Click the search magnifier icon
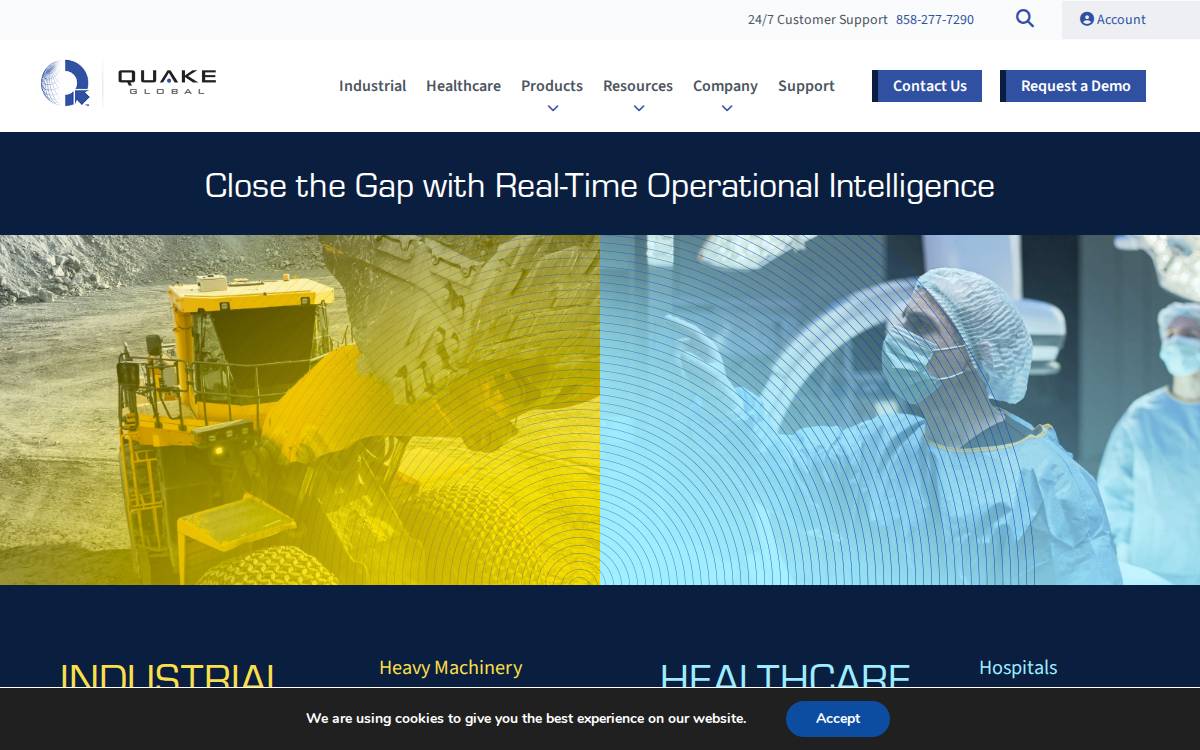The height and width of the screenshot is (750, 1200). tap(1025, 18)
